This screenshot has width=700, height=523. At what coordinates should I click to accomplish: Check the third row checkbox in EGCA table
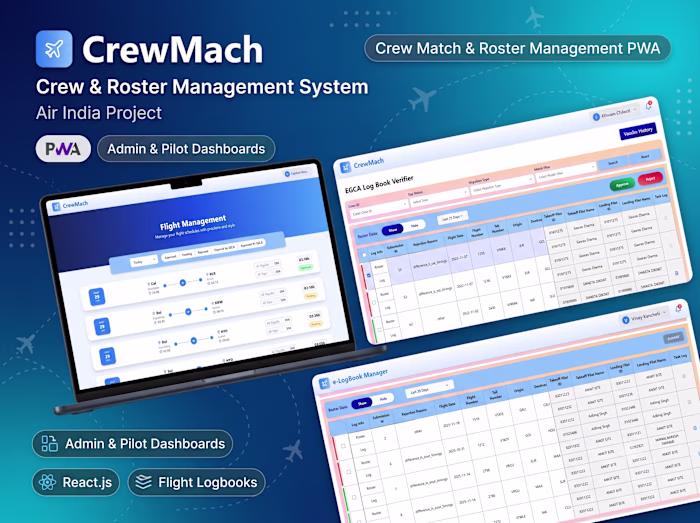[x=379, y=330]
